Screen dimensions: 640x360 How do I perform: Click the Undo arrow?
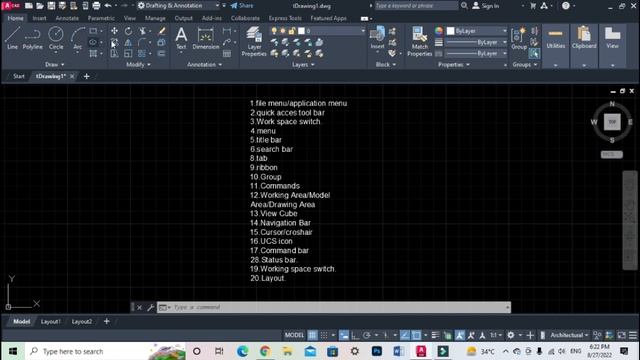(x=108, y=6)
